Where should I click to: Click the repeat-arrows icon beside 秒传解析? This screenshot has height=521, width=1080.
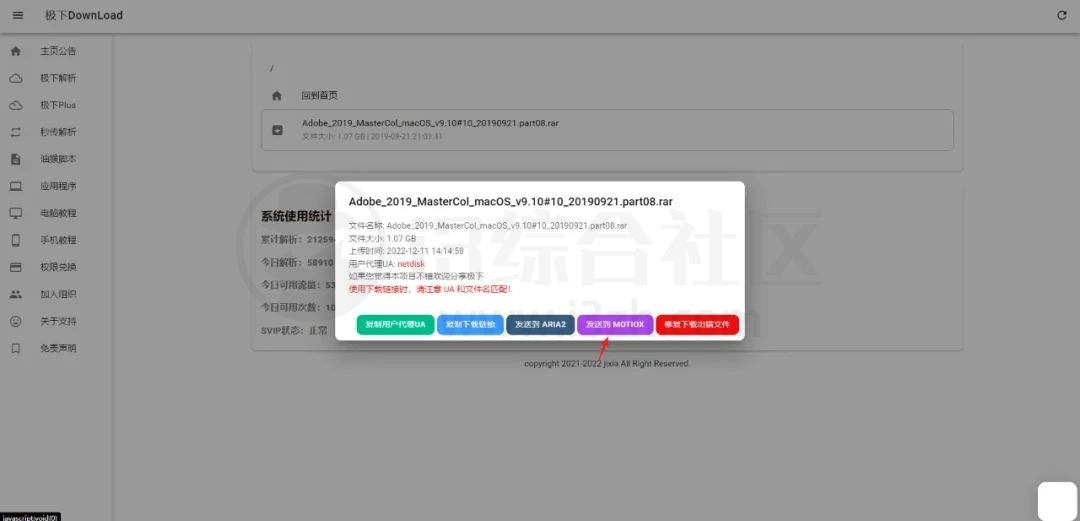coord(16,132)
